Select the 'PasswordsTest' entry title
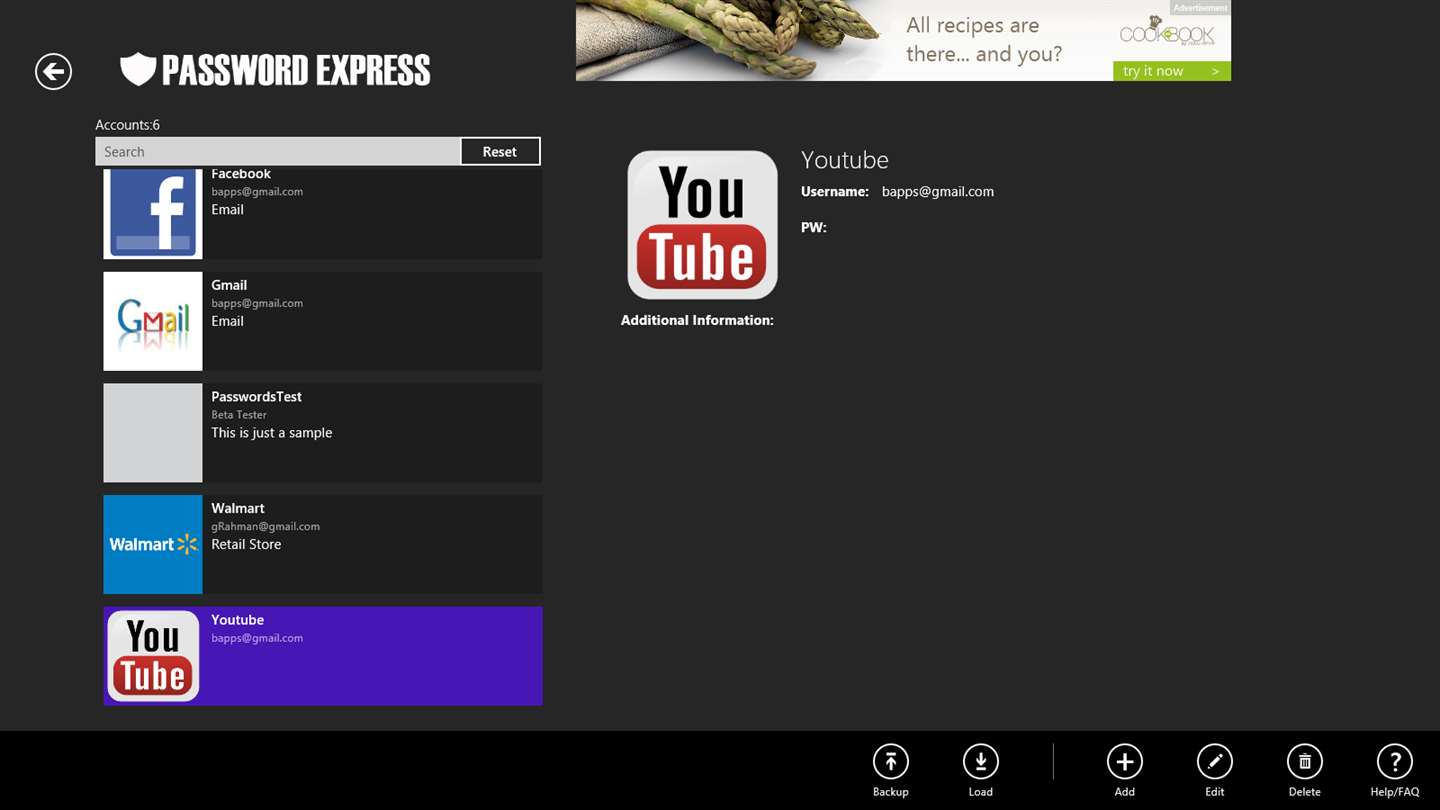1440x810 pixels. 256,397
